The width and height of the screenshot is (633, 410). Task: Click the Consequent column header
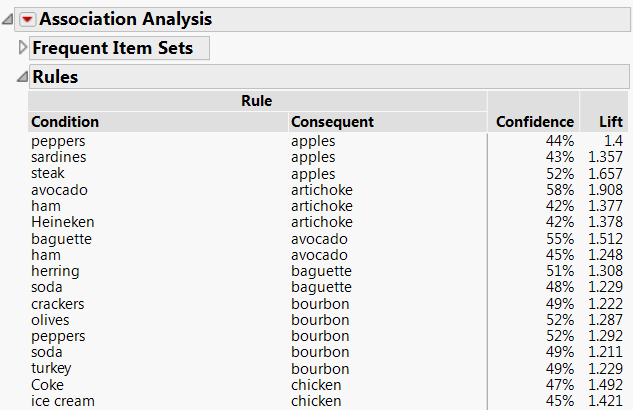click(x=332, y=122)
